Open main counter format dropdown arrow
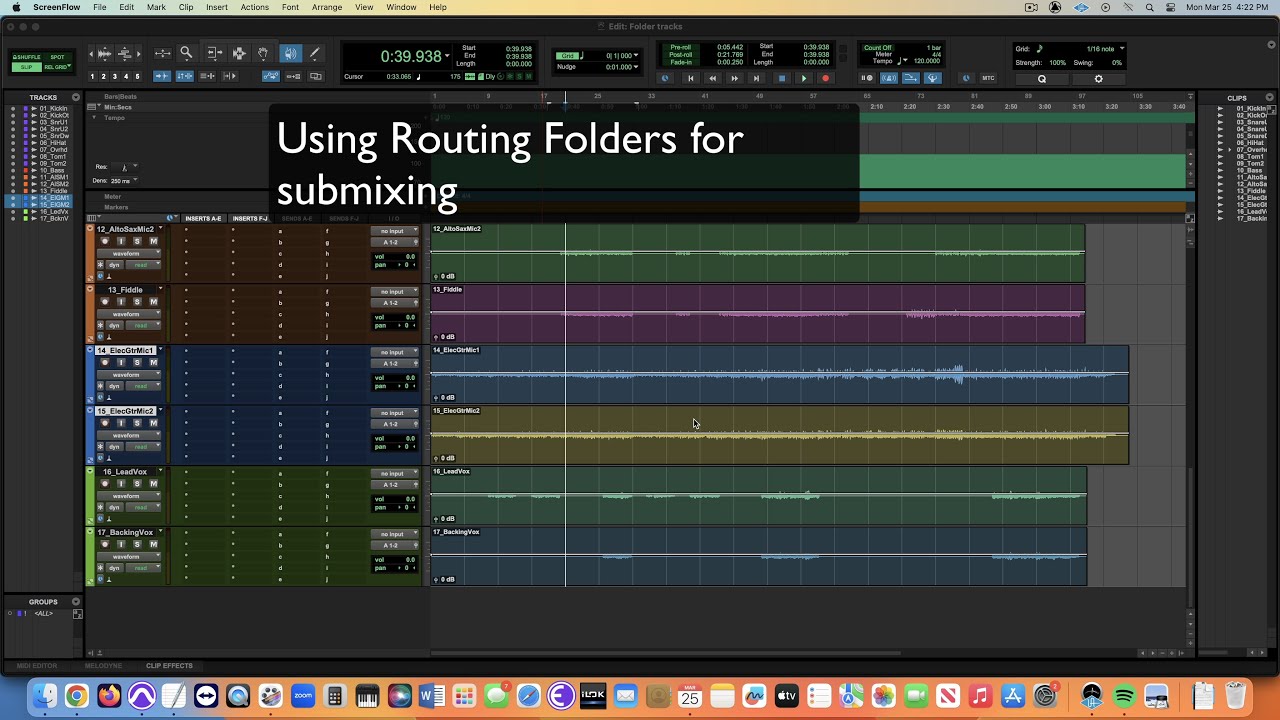 tap(447, 56)
